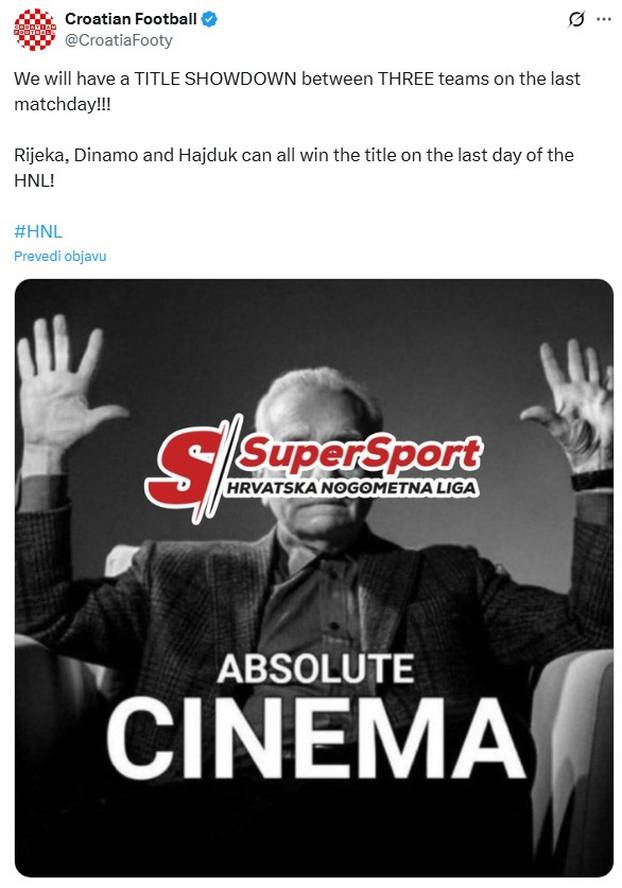Click the wristwatch on the raised arm
Viewport: 622px width, 888px height.
coord(591,480)
